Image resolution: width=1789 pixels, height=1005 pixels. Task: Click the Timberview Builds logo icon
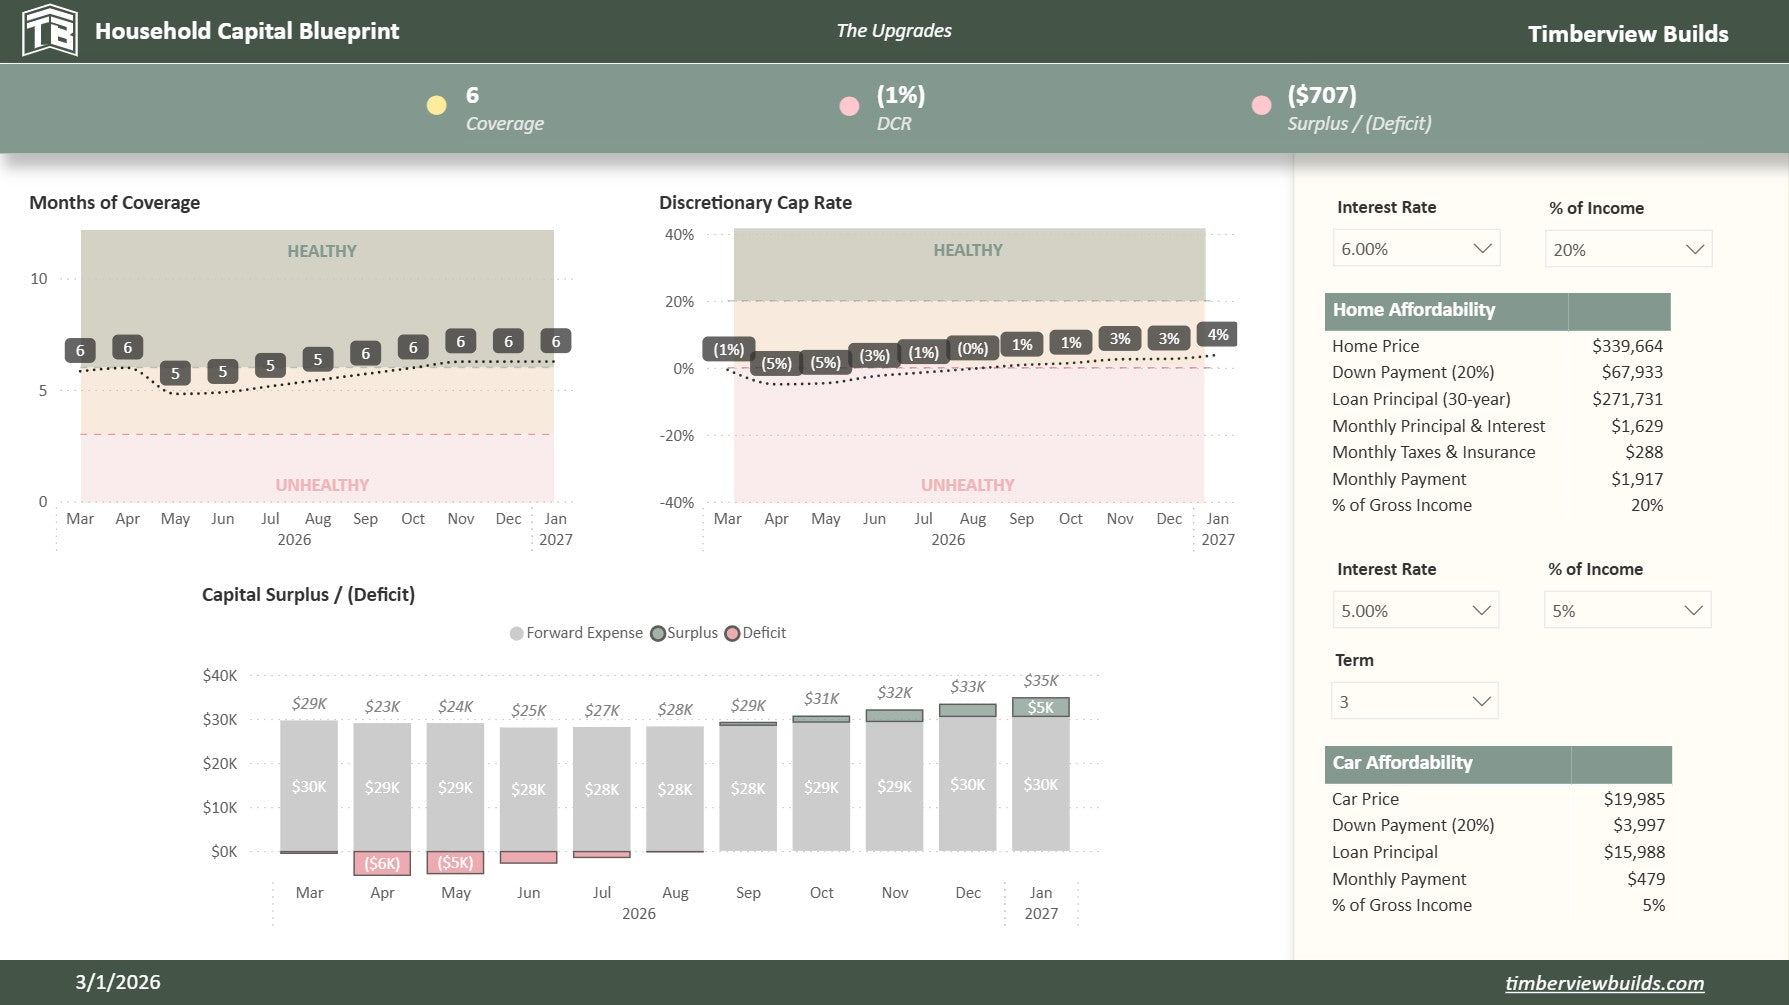[49, 31]
